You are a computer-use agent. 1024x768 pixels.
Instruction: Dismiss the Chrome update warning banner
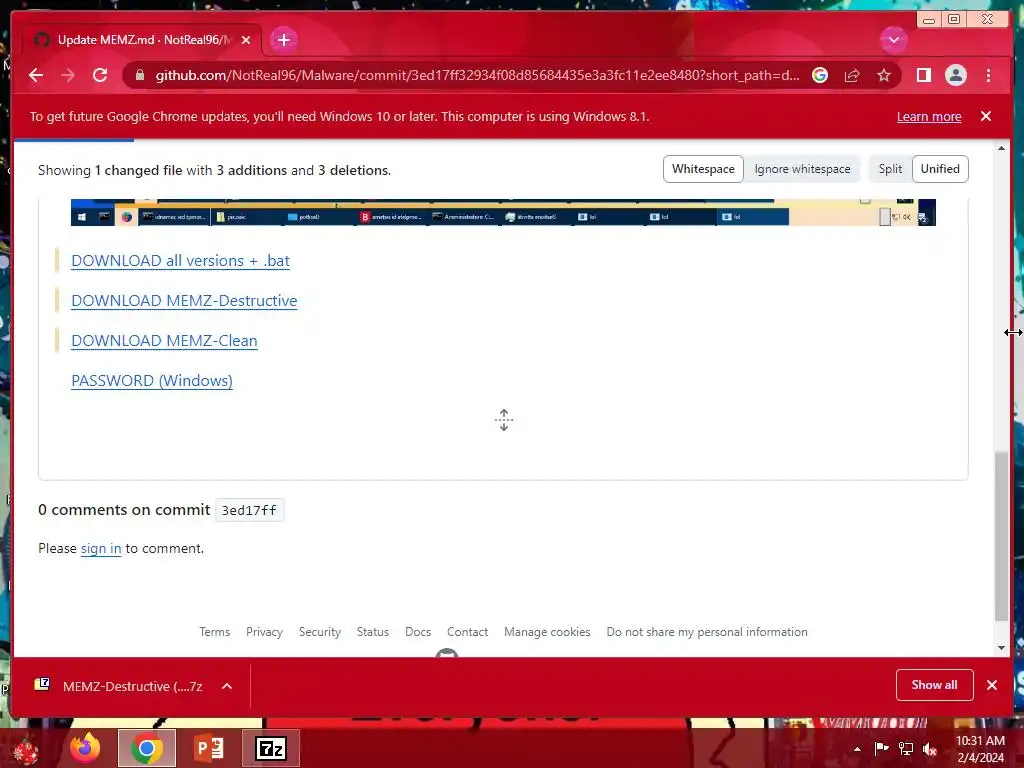tap(986, 116)
